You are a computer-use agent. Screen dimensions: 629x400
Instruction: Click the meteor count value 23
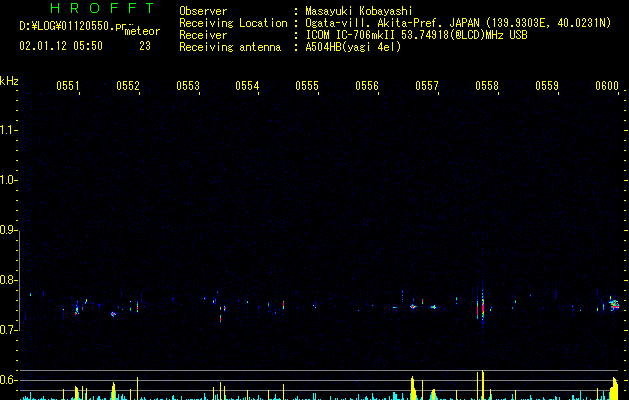pos(145,46)
